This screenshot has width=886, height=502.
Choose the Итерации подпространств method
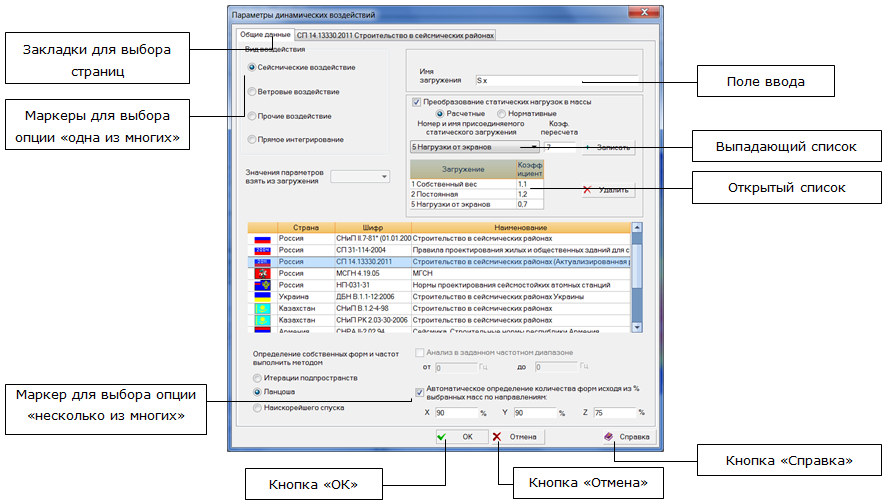click(x=258, y=378)
